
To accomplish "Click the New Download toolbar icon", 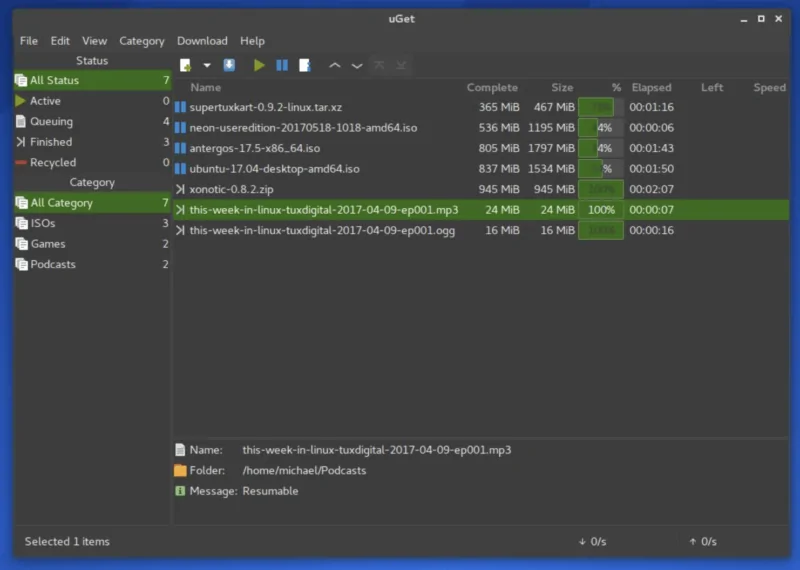I will pos(186,65).
